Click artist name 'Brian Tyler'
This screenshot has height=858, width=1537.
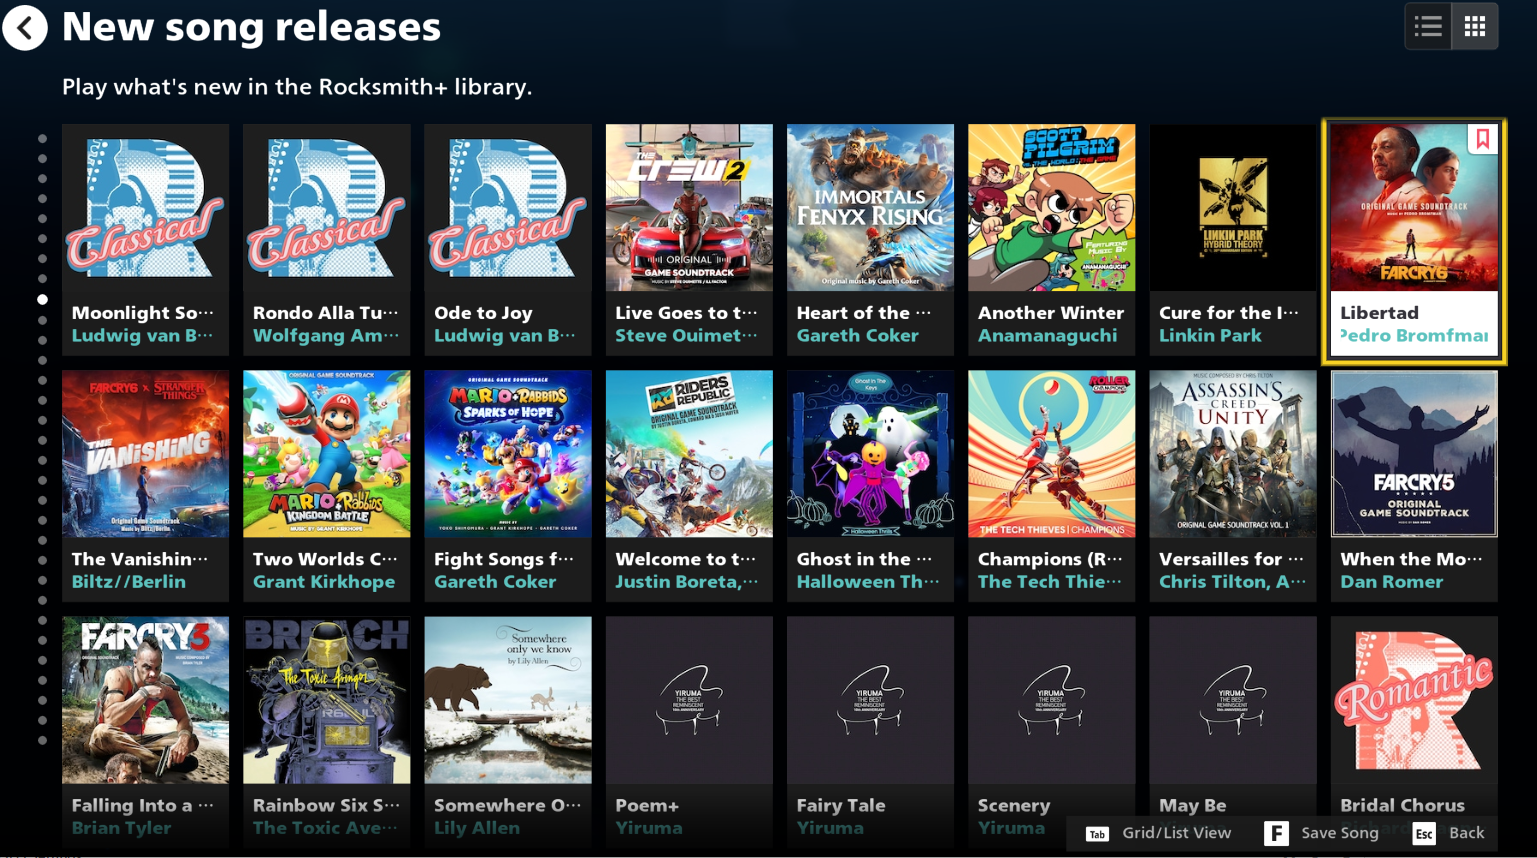coord(122,828)
